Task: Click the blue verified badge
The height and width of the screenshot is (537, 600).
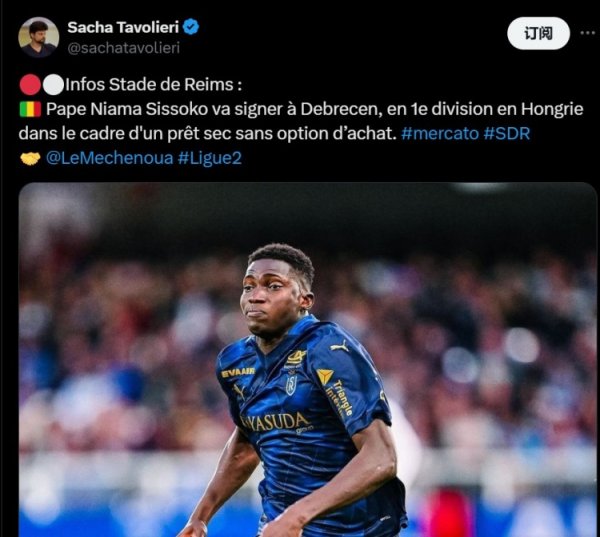Action: pos(191,27)
